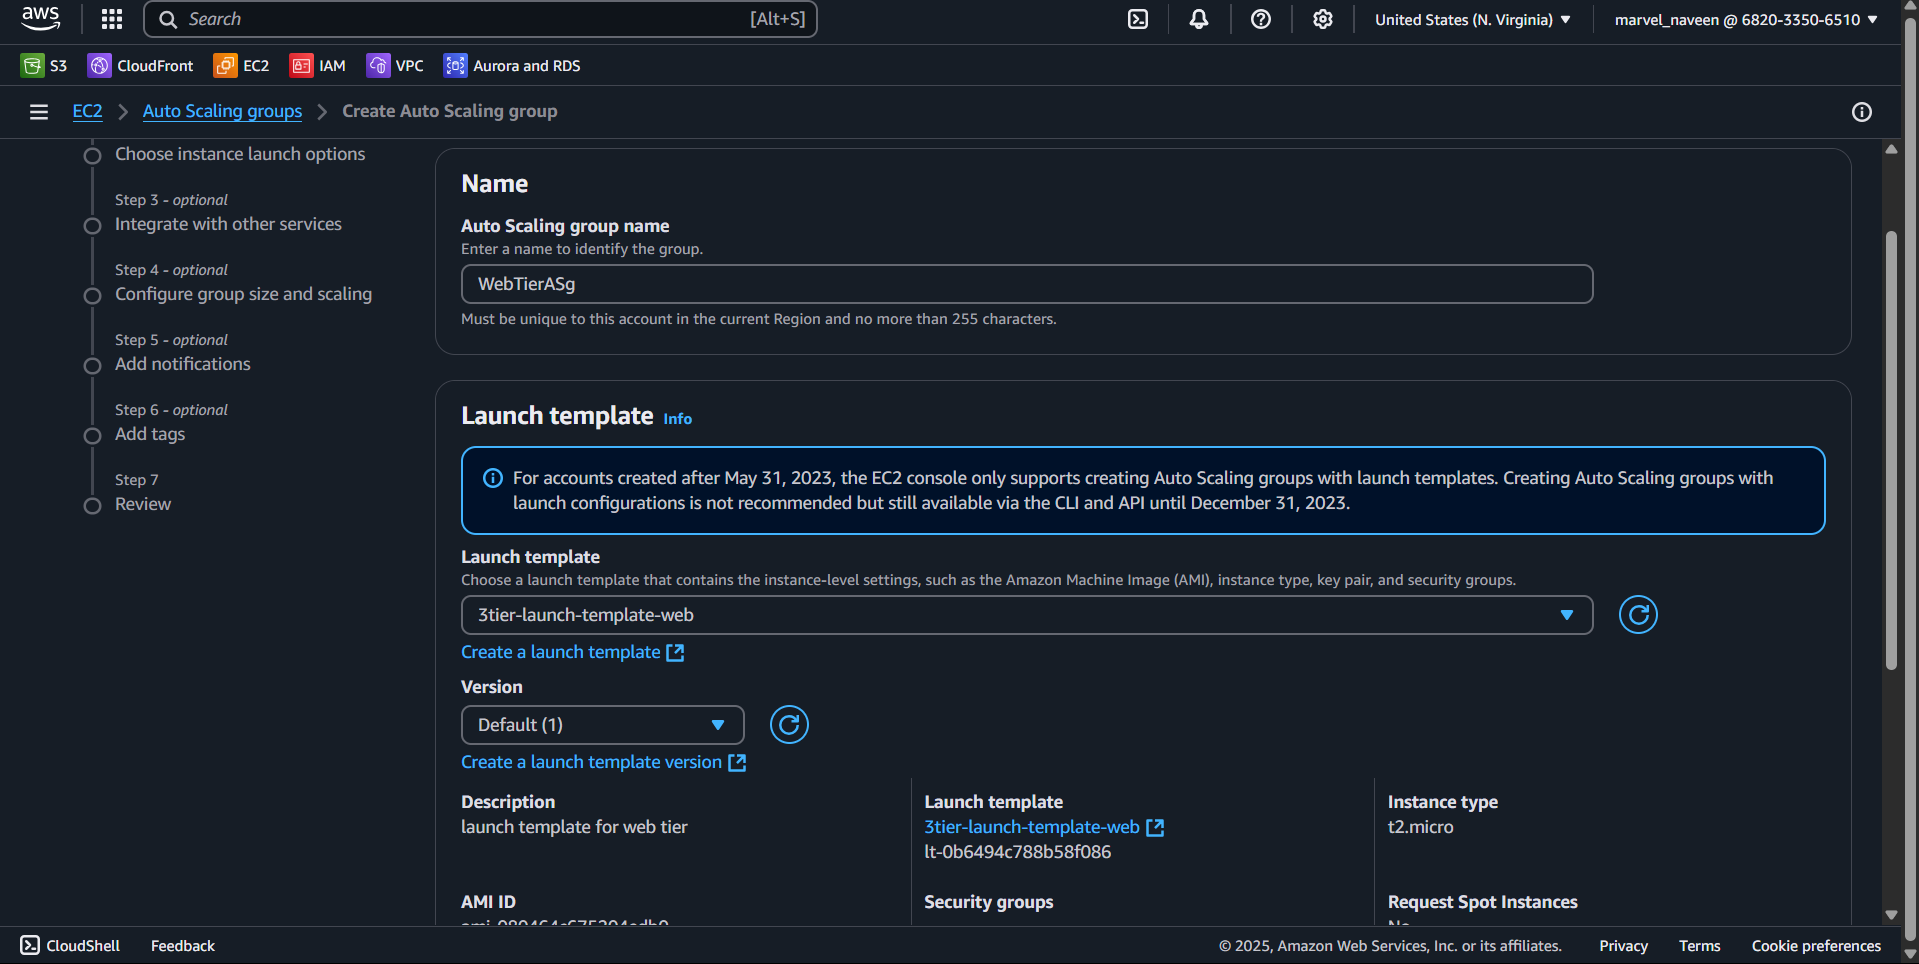1919x964 pixels.
Task: Open the help question mark menu
Action: click(1261, 19)
